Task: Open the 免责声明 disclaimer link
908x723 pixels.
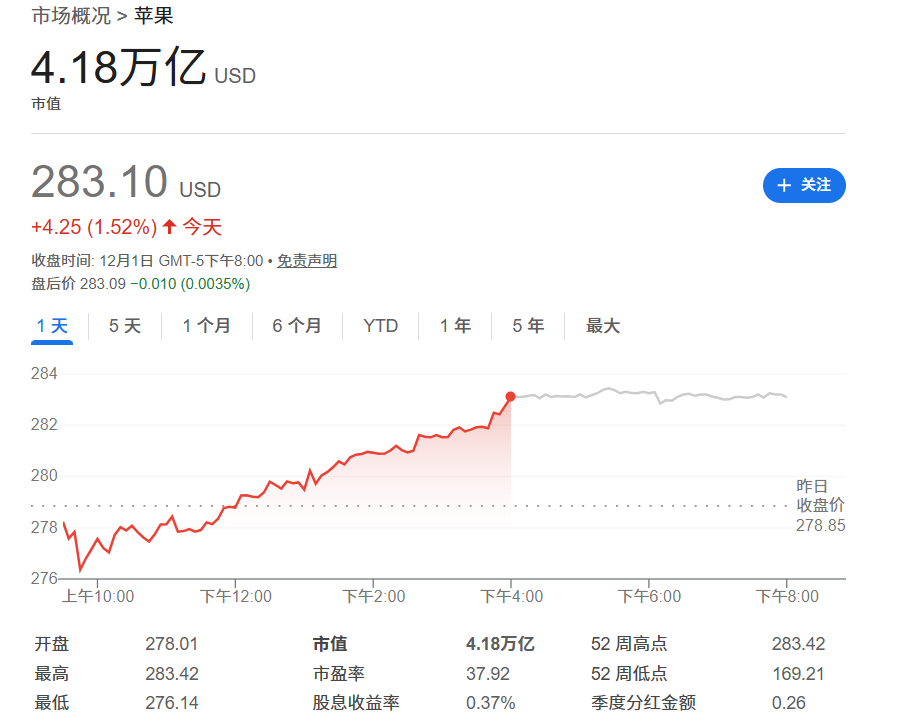Action: click(307, 261)
